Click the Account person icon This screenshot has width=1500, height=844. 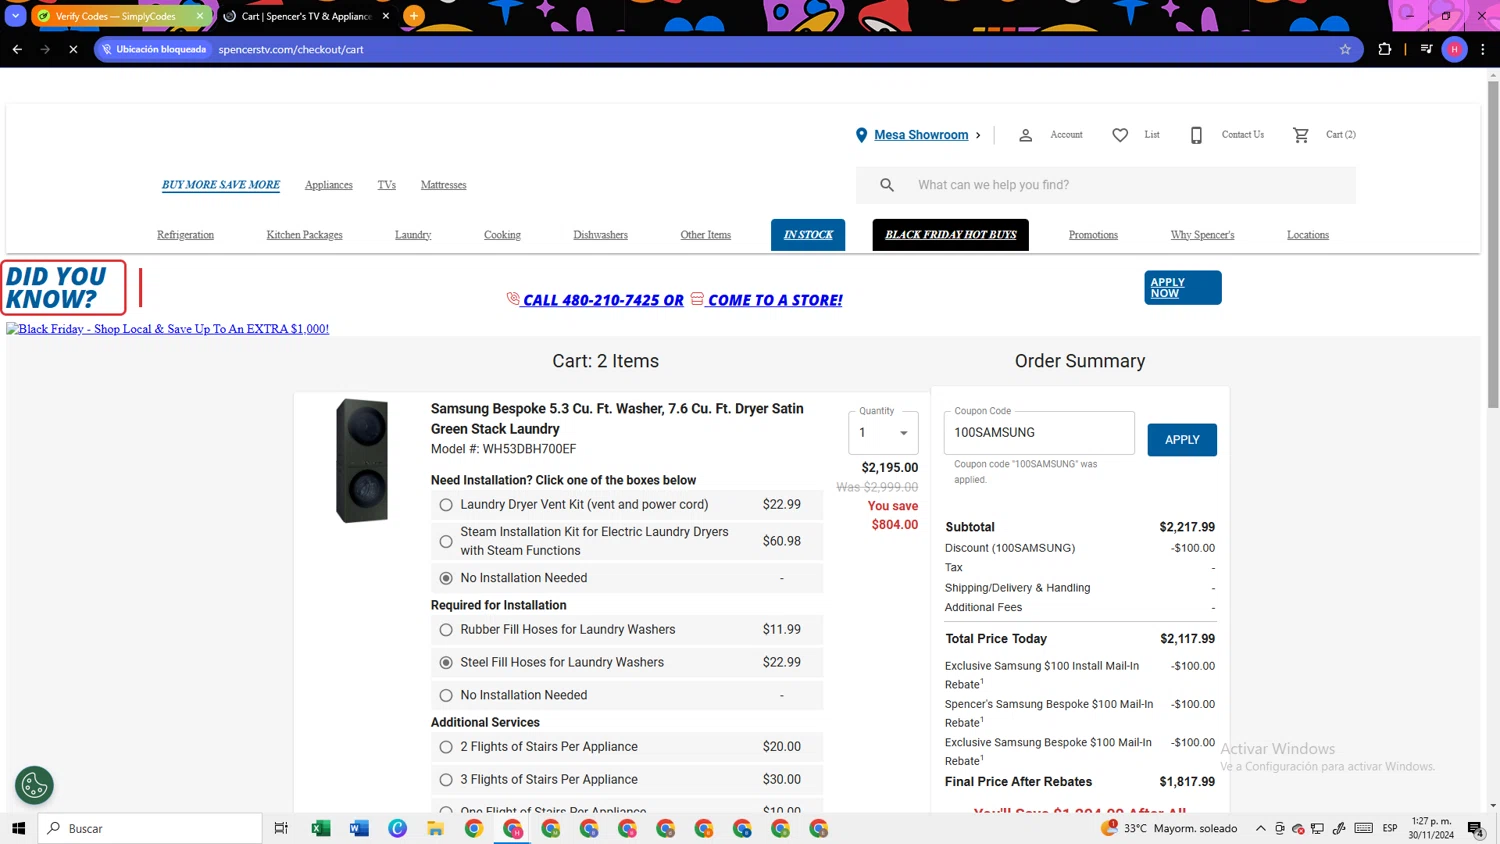[1025, 135]
